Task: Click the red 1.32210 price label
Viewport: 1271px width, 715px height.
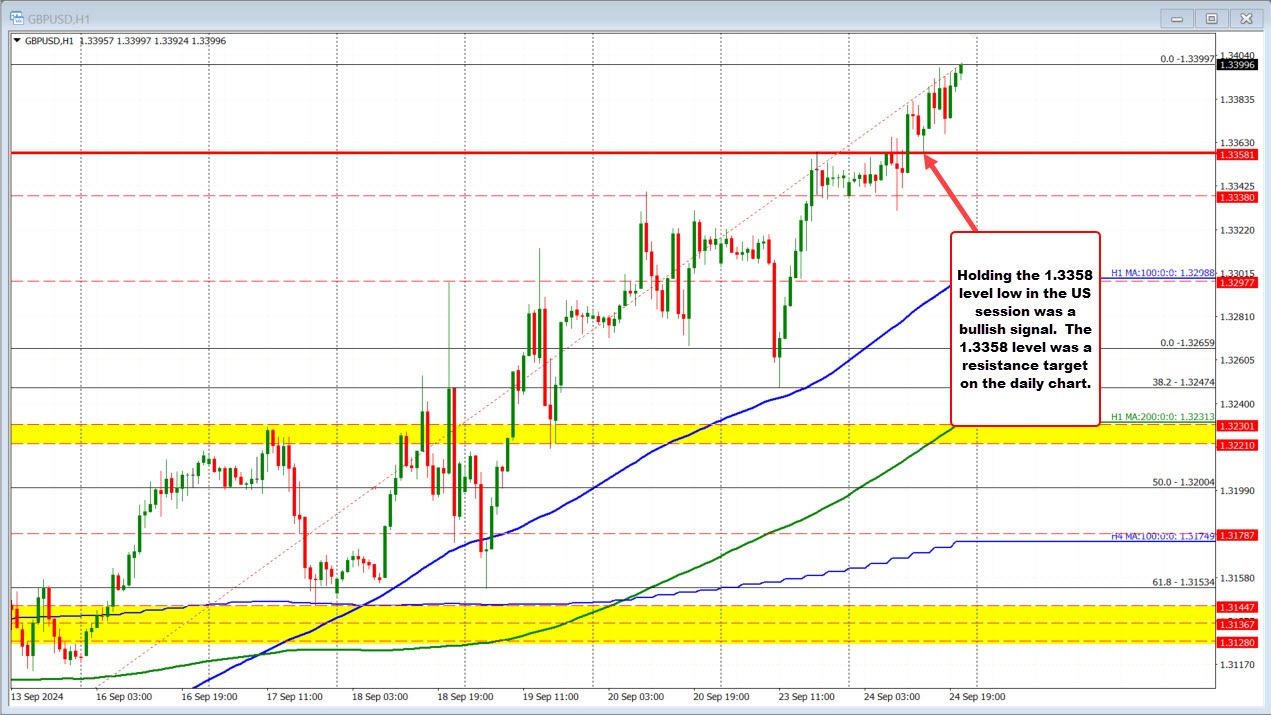Action: [x=1236, y=445]
